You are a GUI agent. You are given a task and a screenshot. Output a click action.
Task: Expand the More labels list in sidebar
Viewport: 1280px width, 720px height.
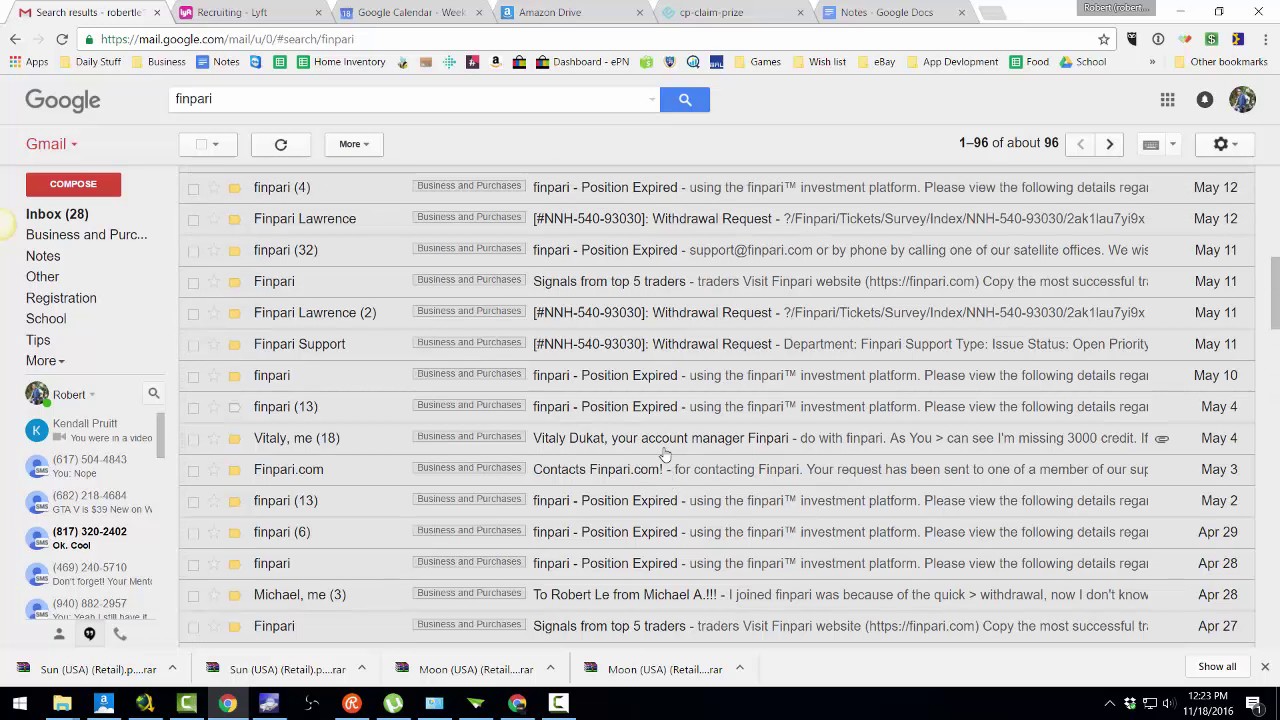pyautogui.click(x=45, y=361)
